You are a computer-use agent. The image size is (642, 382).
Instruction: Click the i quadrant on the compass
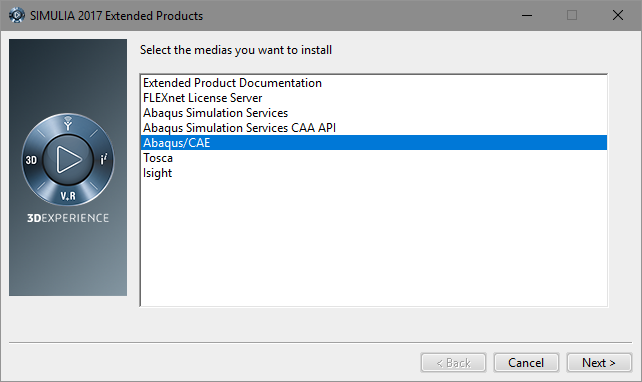(104, 159)
